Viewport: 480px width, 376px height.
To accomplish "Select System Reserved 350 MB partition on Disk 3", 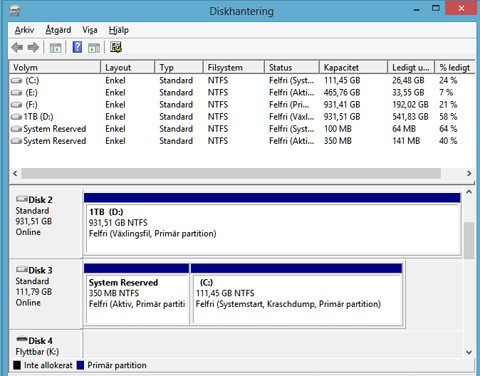I will pyautogui.click(x=136, y=294).
